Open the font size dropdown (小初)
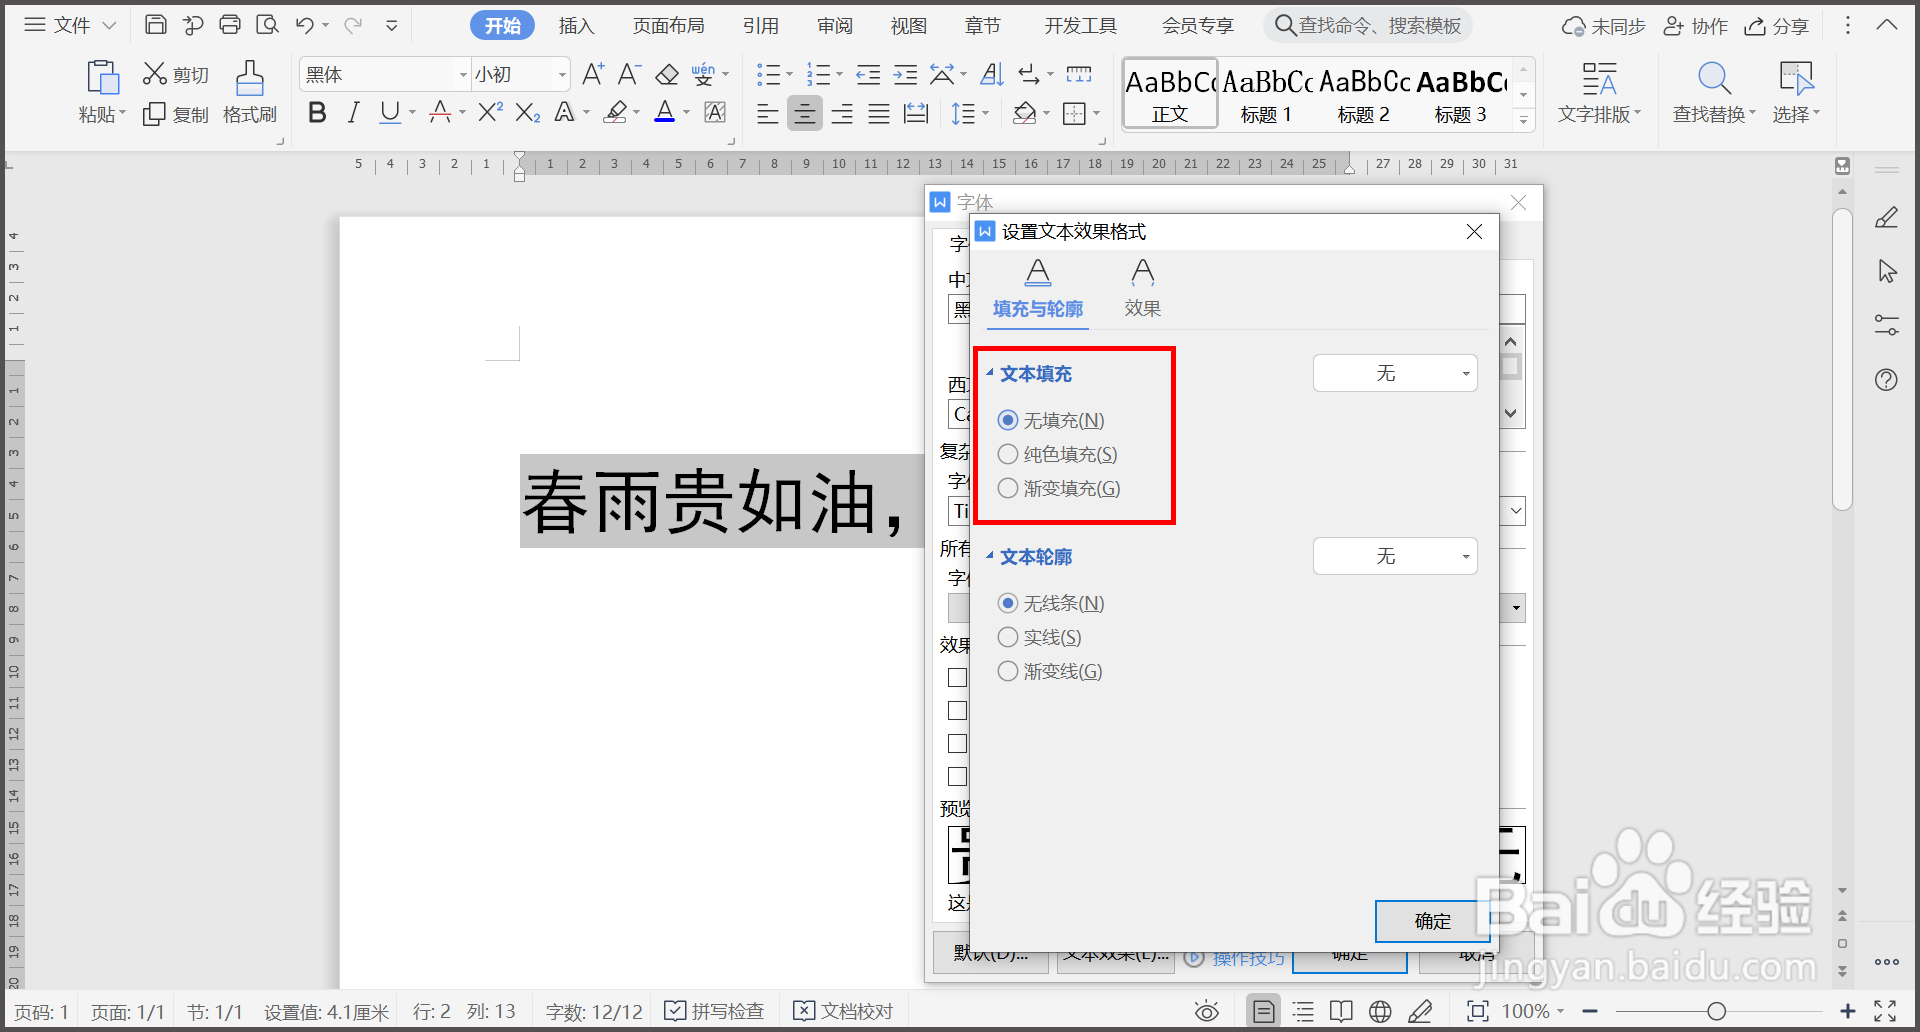The height and width of the screenshot is (1032, 1920). [562, 75]
